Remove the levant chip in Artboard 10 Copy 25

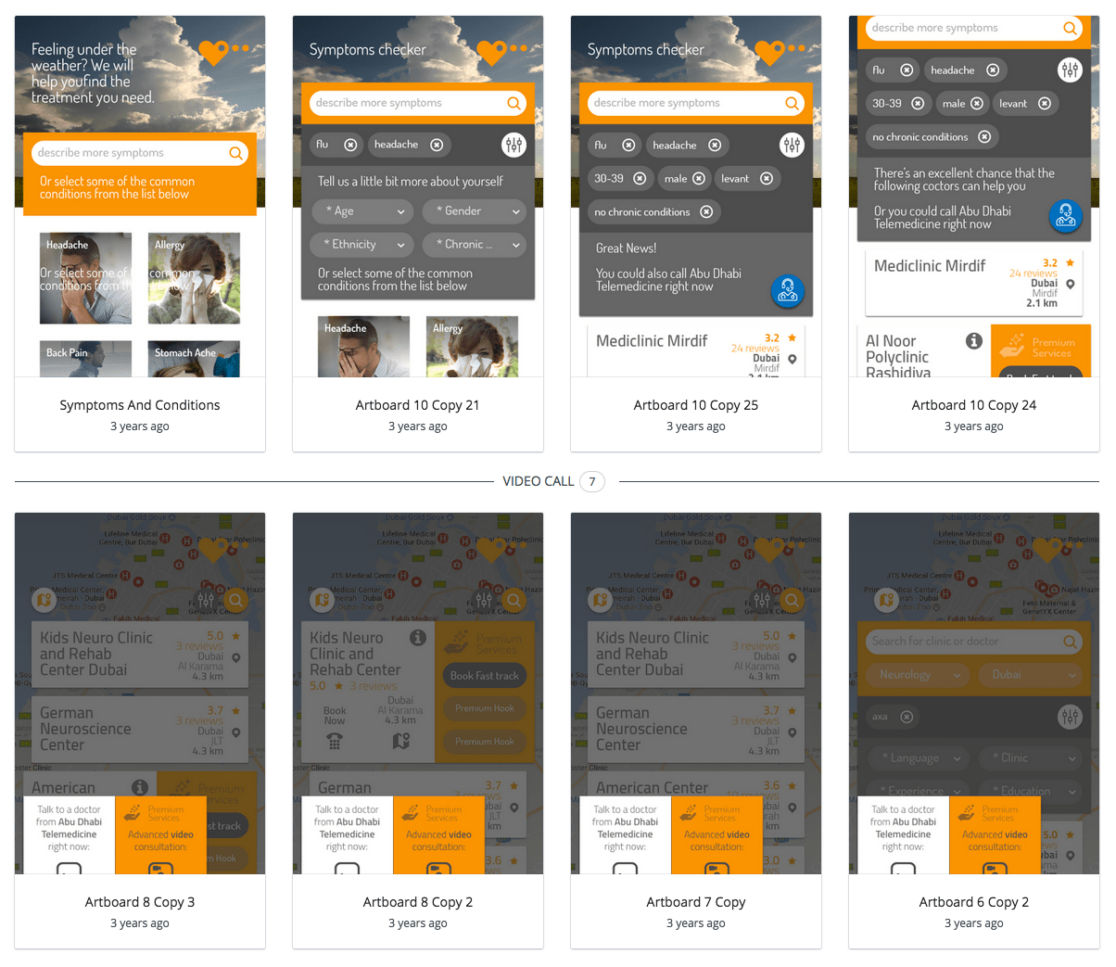click(x=766, y=179)
